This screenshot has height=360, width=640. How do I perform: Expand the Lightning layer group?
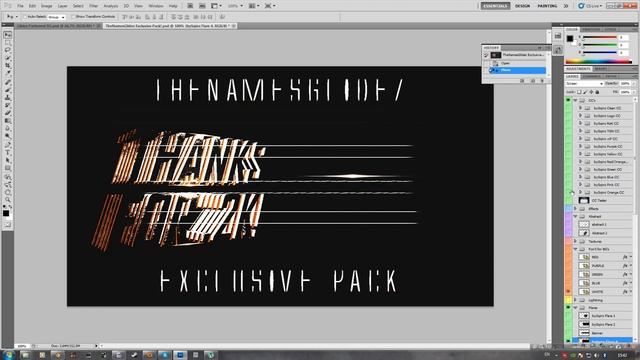tap(576, 300)
